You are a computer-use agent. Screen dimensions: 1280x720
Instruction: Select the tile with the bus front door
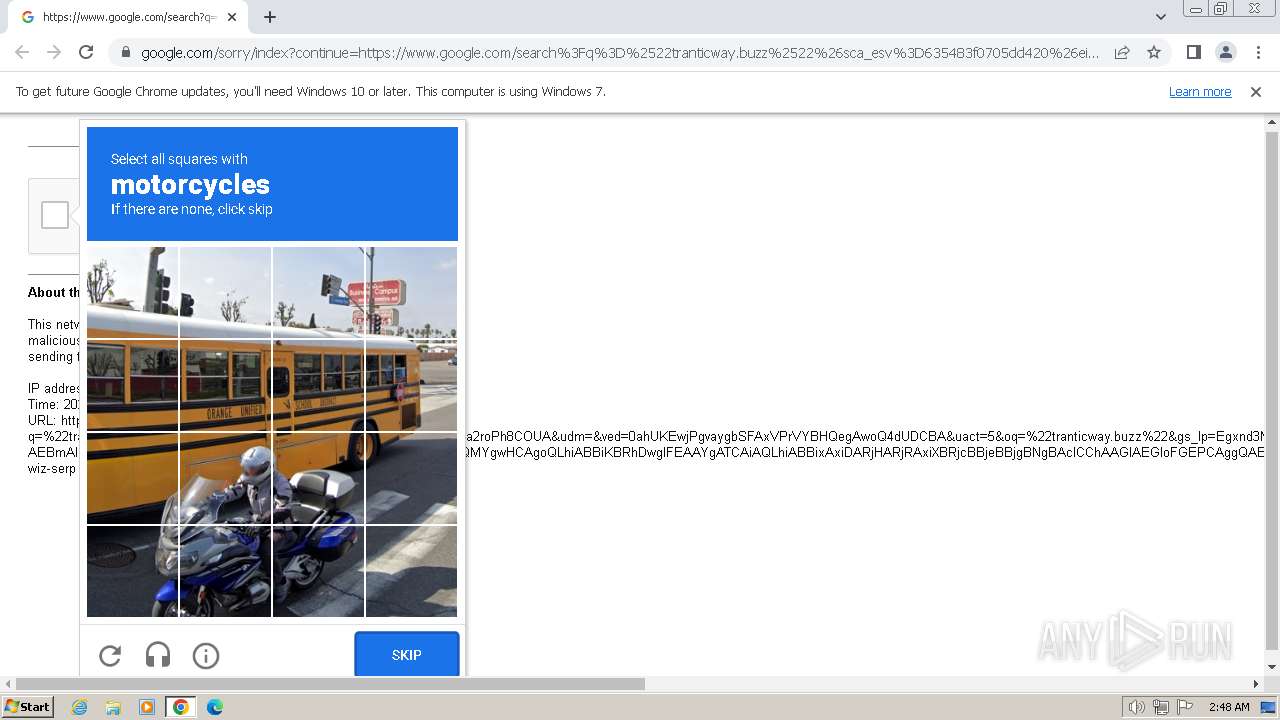click(411, 385)
